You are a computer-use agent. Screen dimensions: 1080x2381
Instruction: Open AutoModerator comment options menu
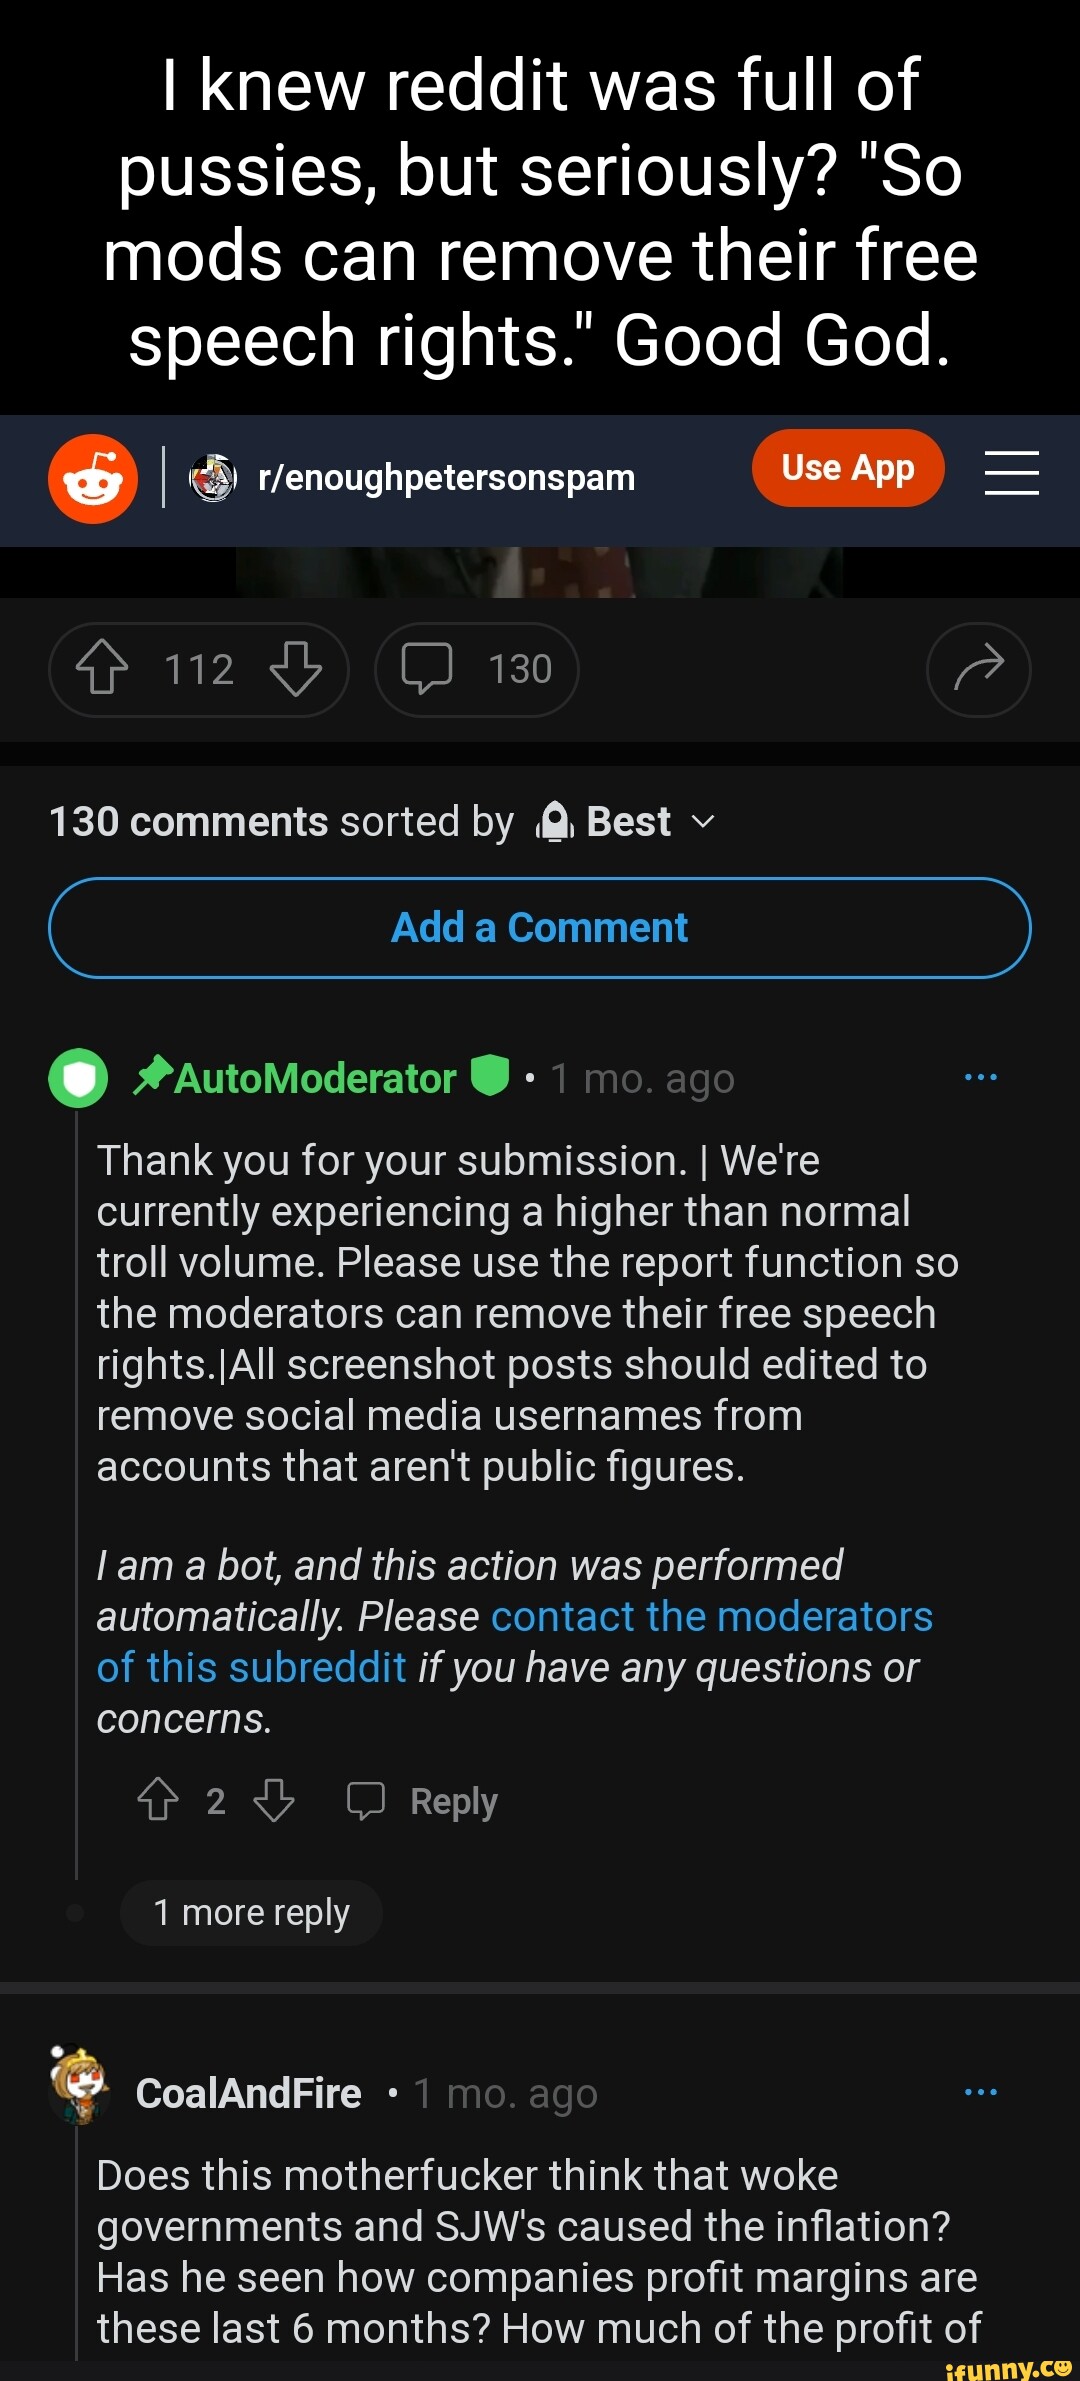[980, 1077]
